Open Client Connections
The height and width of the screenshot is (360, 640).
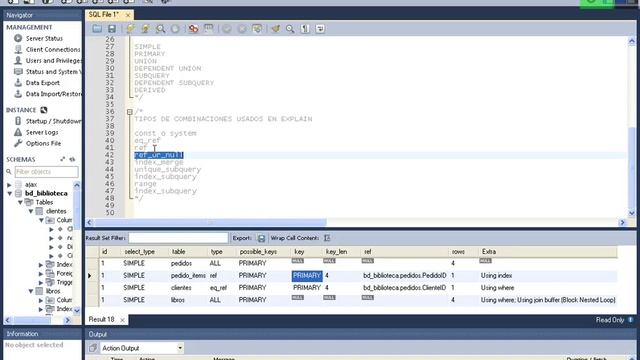53,49
